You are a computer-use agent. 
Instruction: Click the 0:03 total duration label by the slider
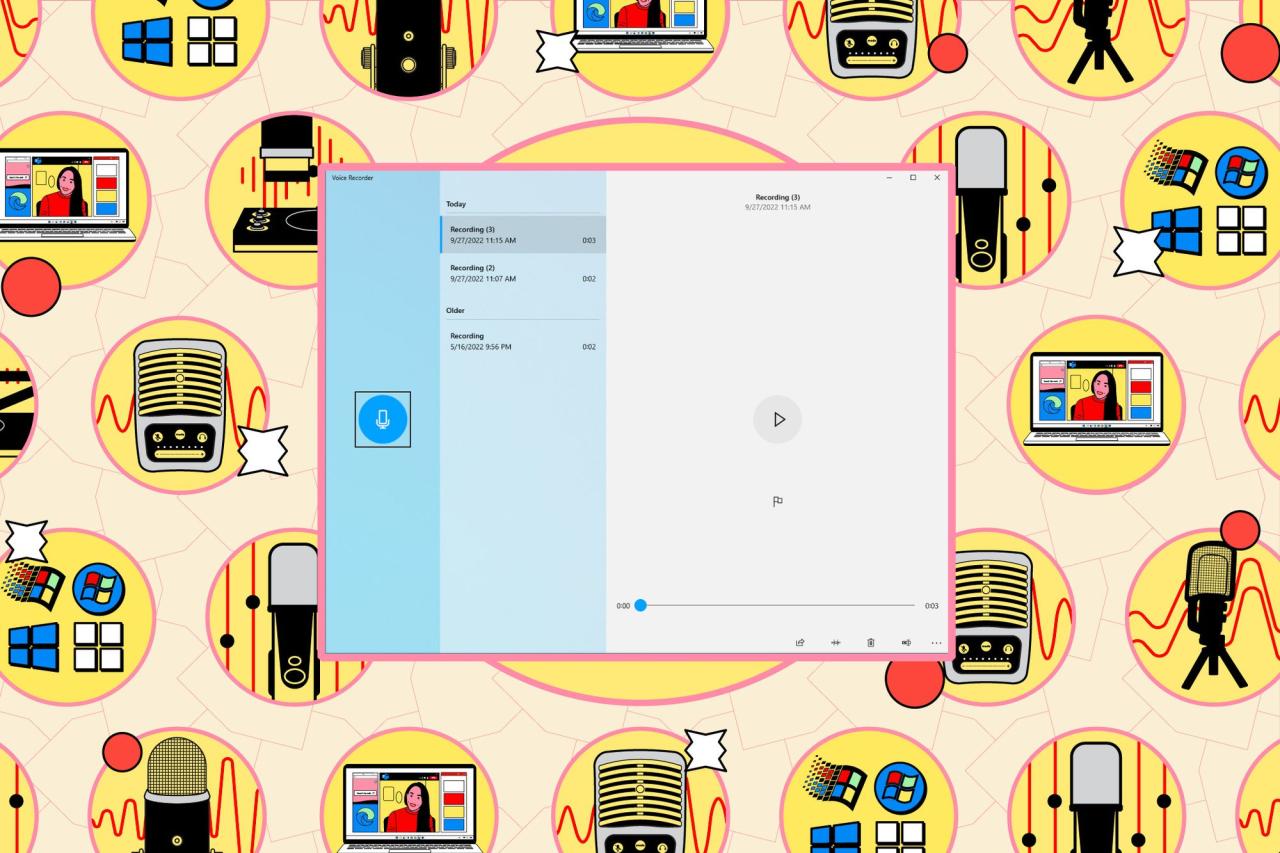coord(931,606)
